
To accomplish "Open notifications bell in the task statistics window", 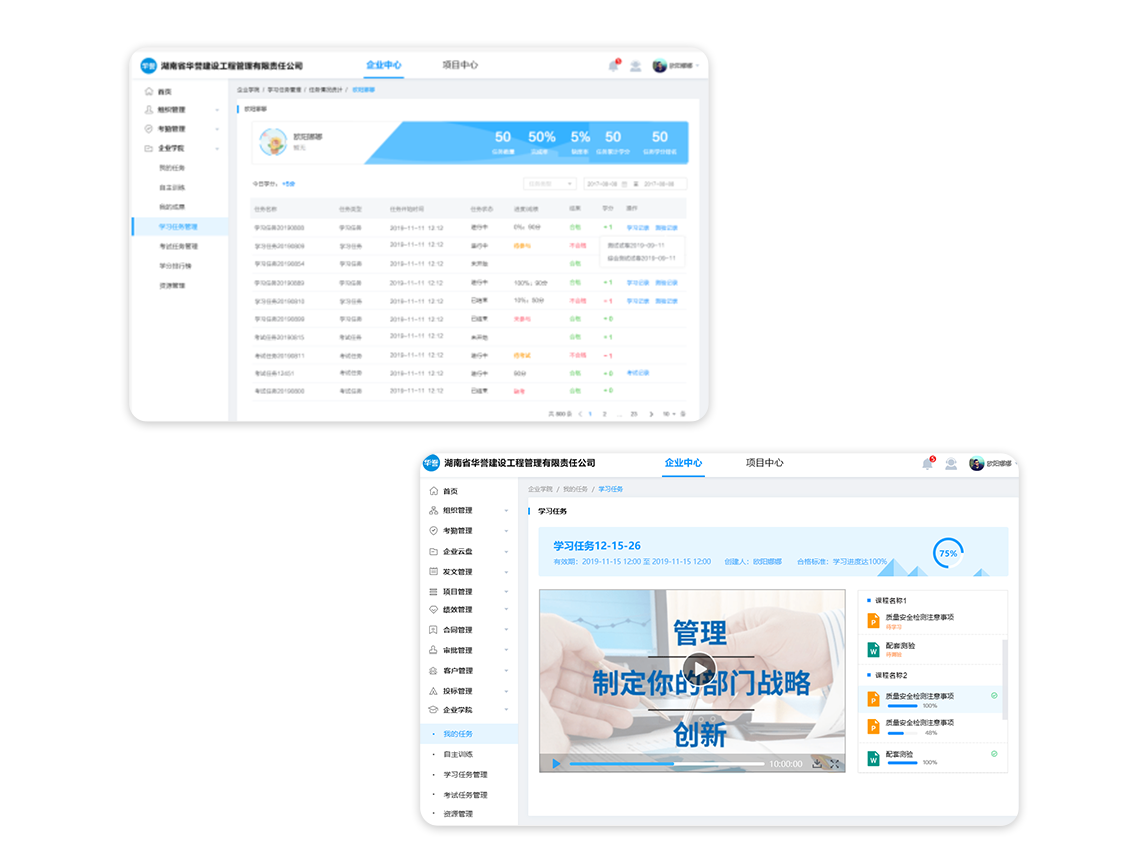I will click(613, 66).
